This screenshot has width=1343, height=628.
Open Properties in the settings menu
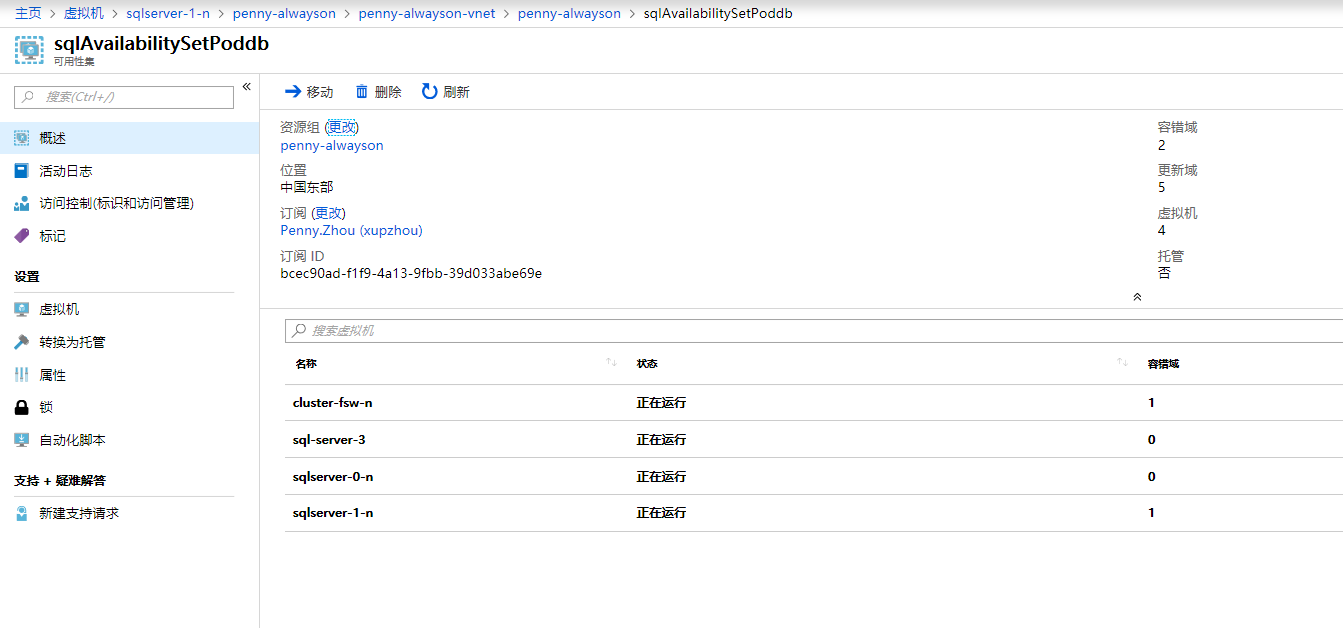[52, 375]
